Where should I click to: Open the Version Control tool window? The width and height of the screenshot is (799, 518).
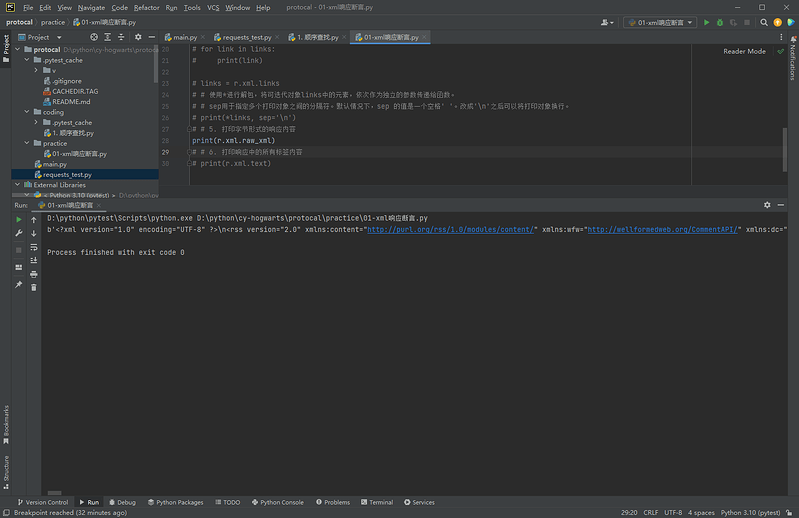[x=43, y=502]
